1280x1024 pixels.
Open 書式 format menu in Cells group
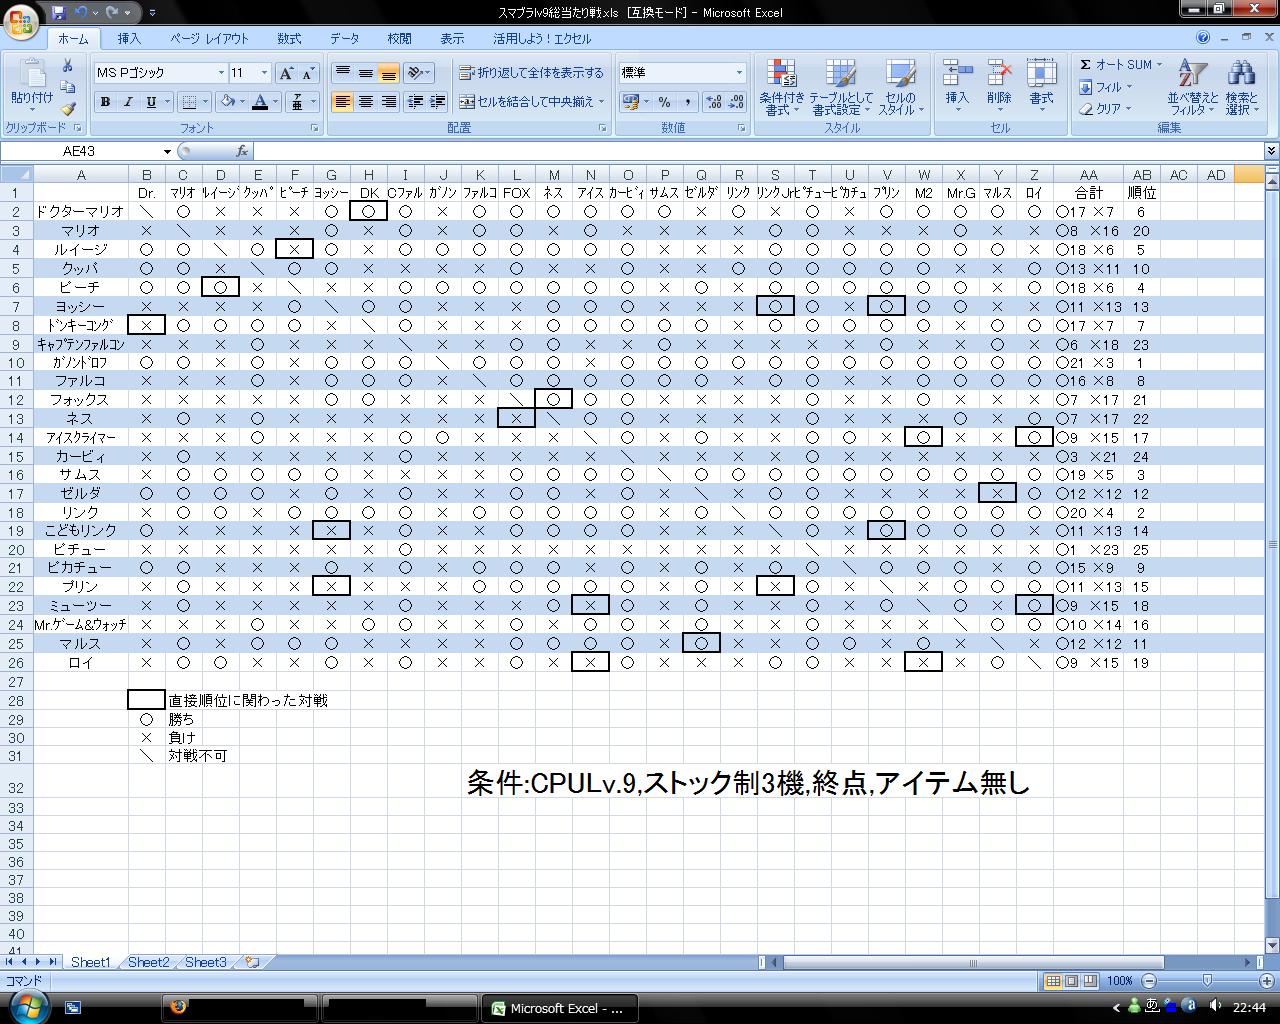click(1041, 85)
